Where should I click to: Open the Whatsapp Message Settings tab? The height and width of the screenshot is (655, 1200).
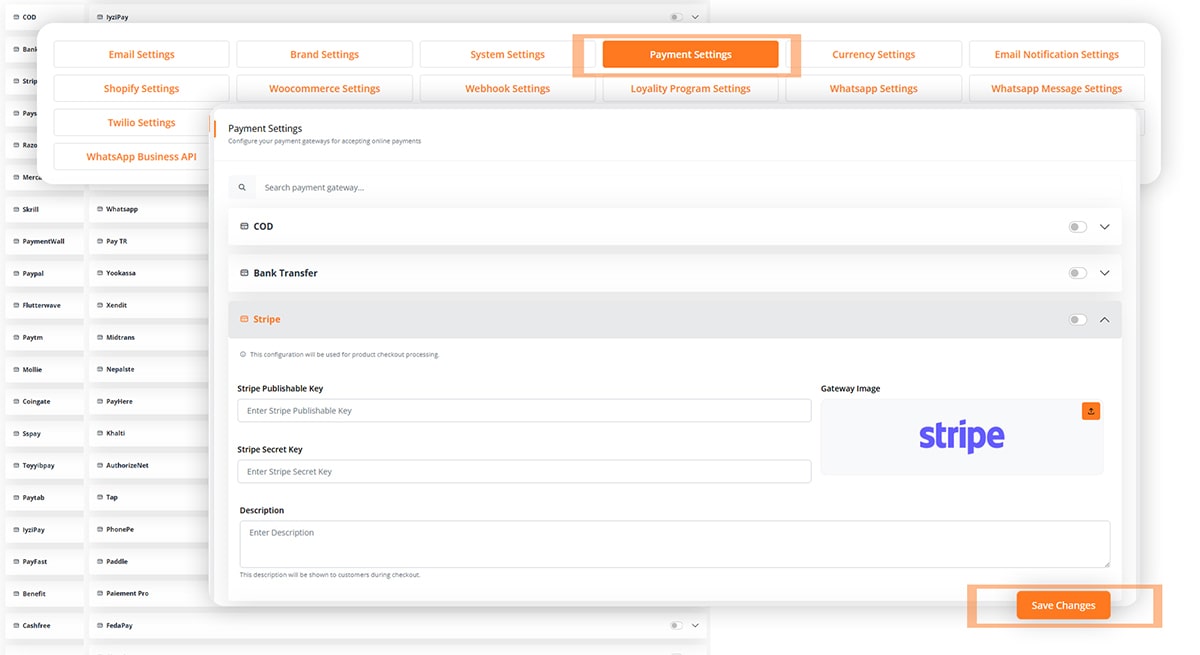[1056, 88]
